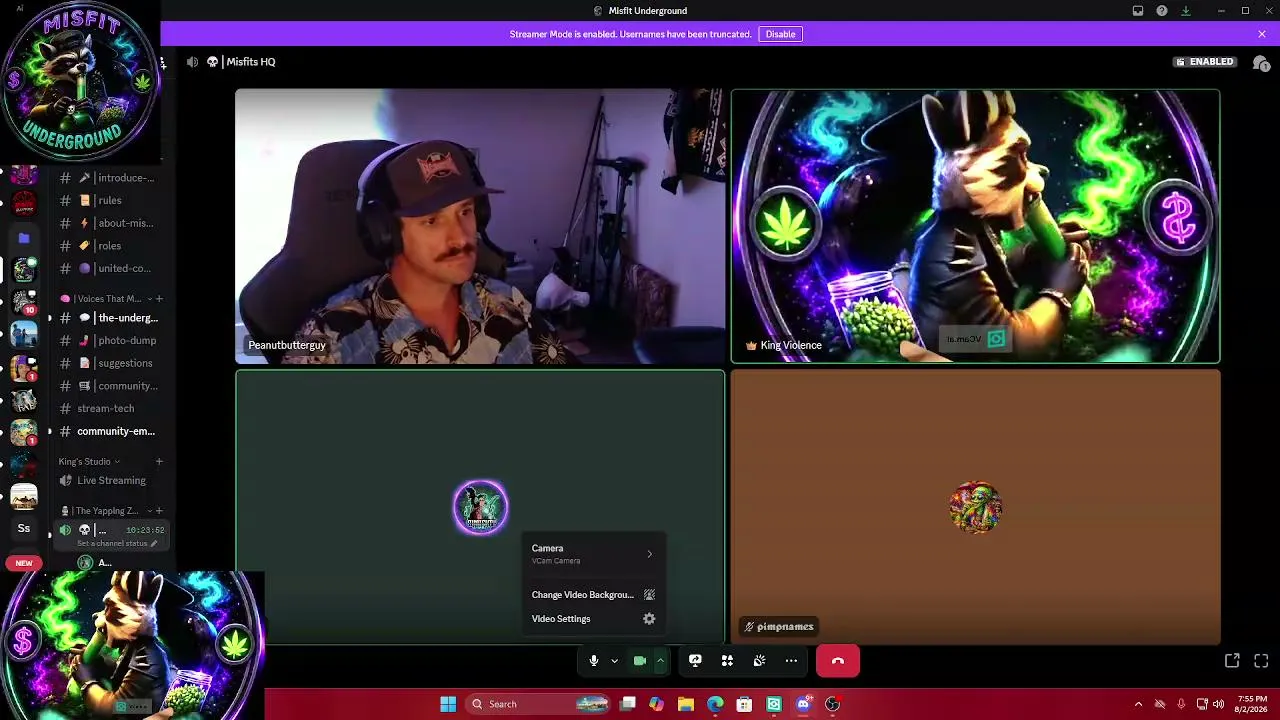Turn off the camera with the green button
1280x720 pixels.
pyautogui.click(x=640, y=661)
